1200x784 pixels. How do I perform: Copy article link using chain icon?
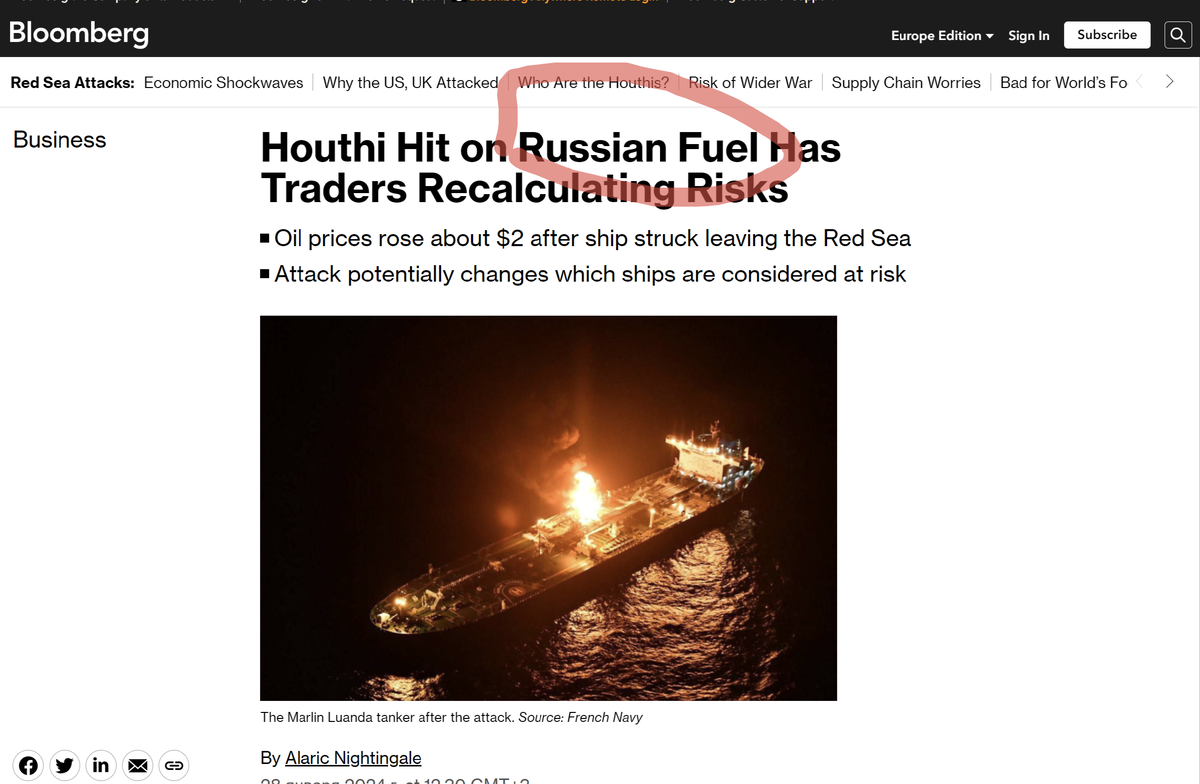(x=173, y=766)
